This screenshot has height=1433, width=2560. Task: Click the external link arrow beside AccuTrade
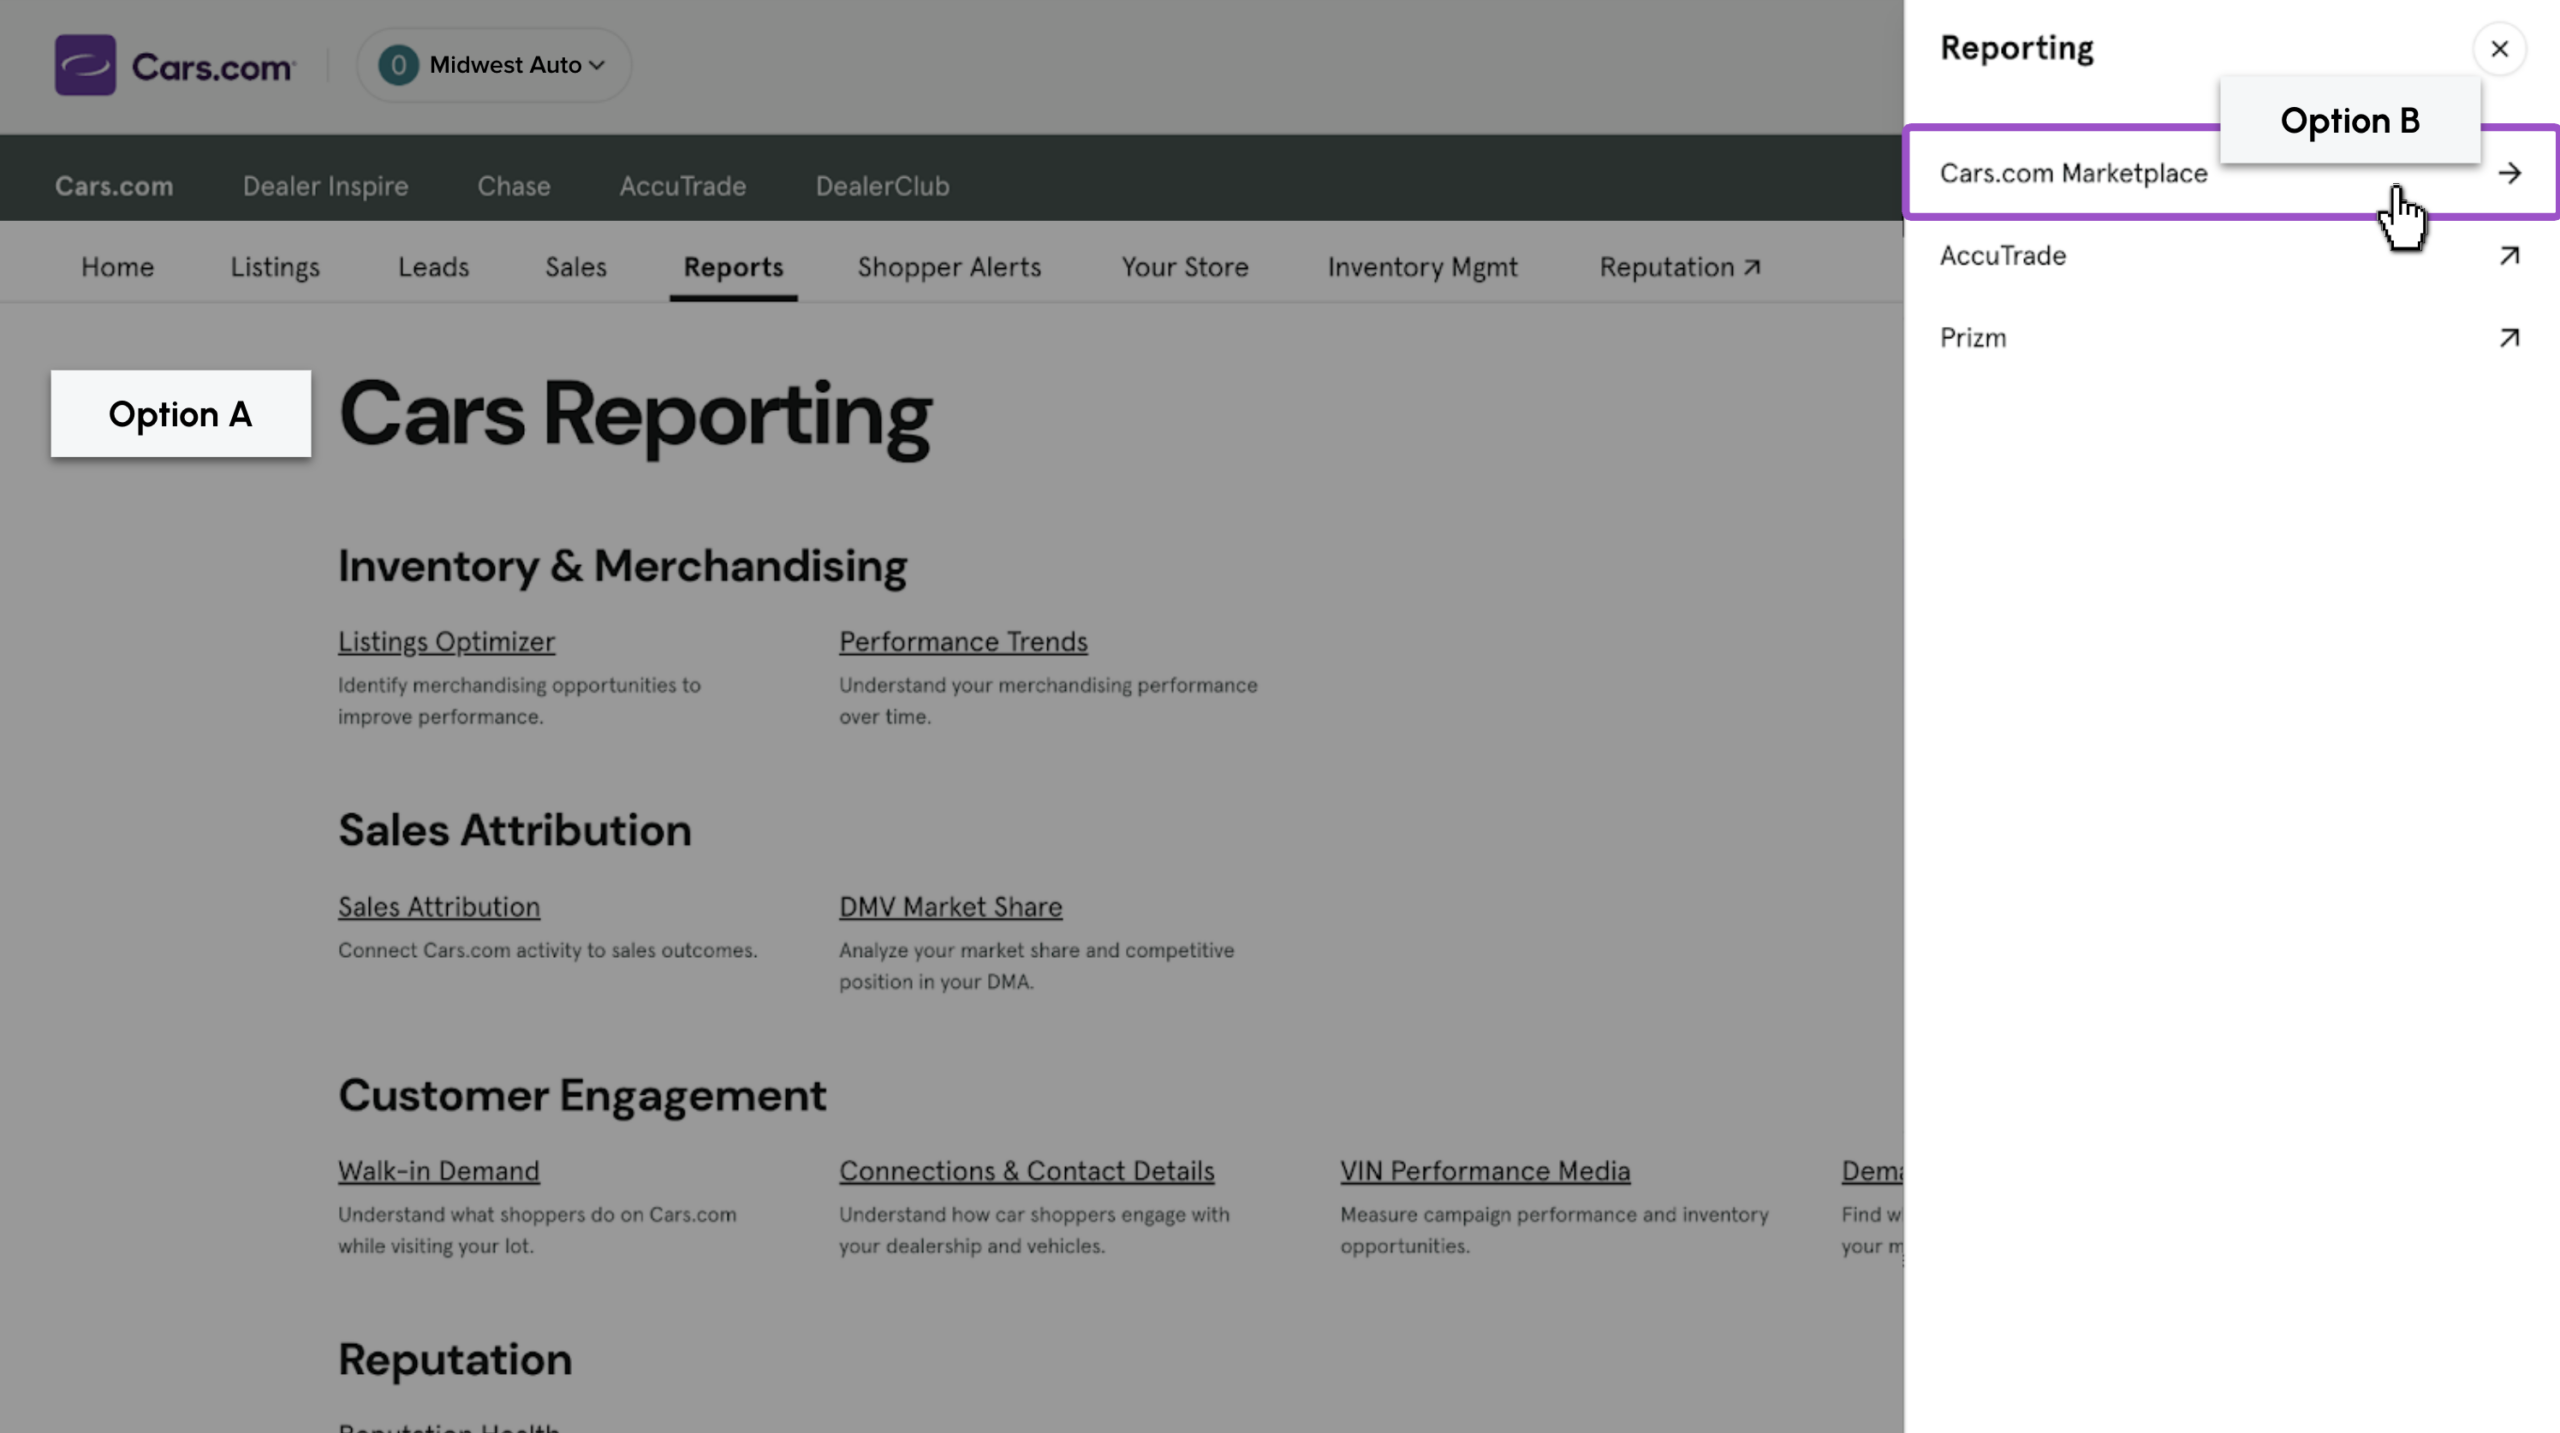(2509, 256)
